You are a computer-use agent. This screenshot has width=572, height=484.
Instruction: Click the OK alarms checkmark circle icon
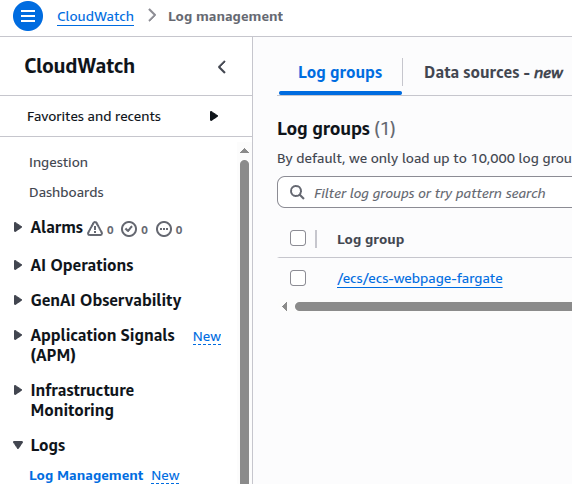129,229
